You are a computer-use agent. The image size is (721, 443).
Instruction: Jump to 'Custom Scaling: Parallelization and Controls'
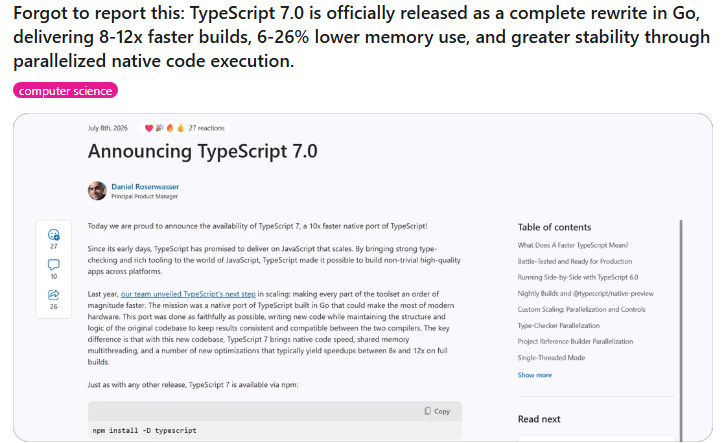pos(581,309)
